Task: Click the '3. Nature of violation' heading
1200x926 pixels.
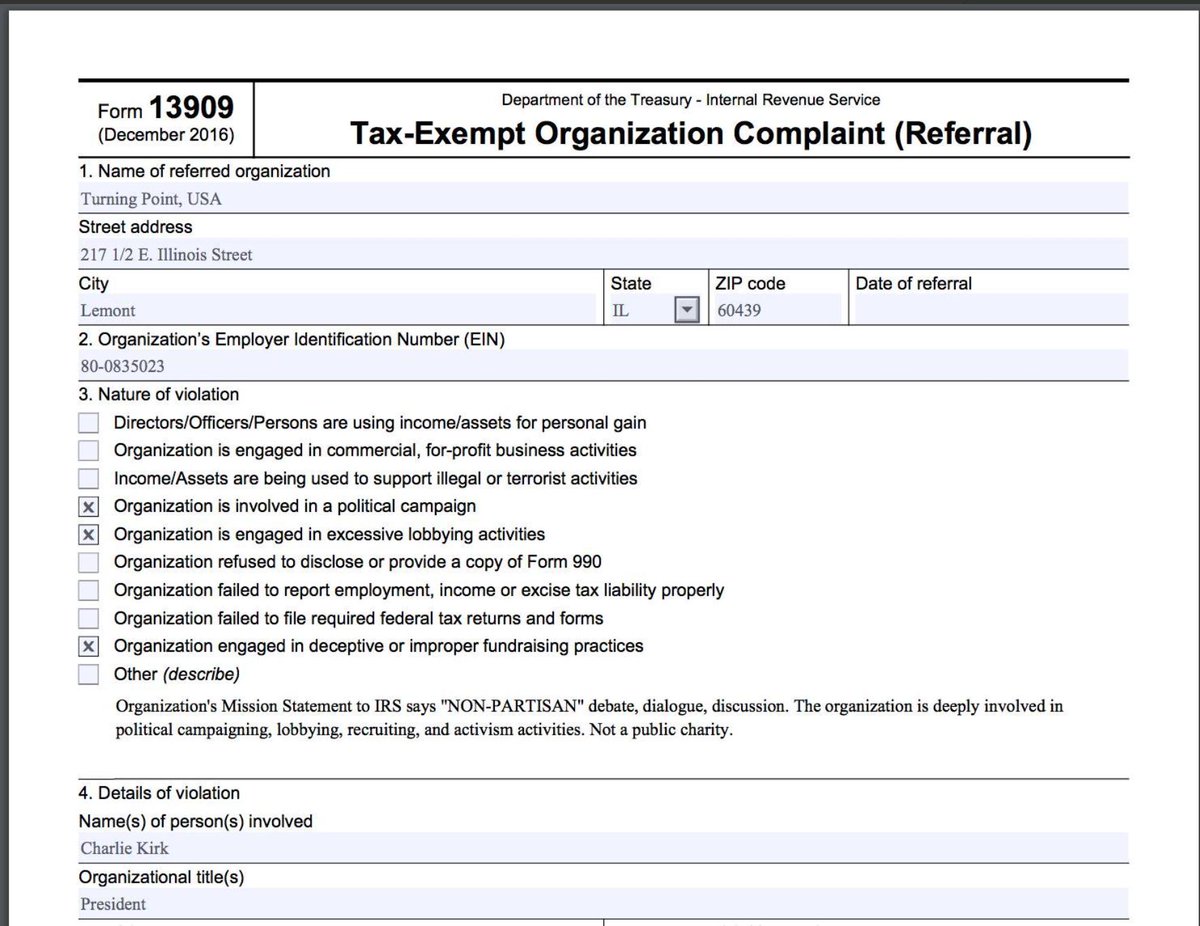Action: 159,395
